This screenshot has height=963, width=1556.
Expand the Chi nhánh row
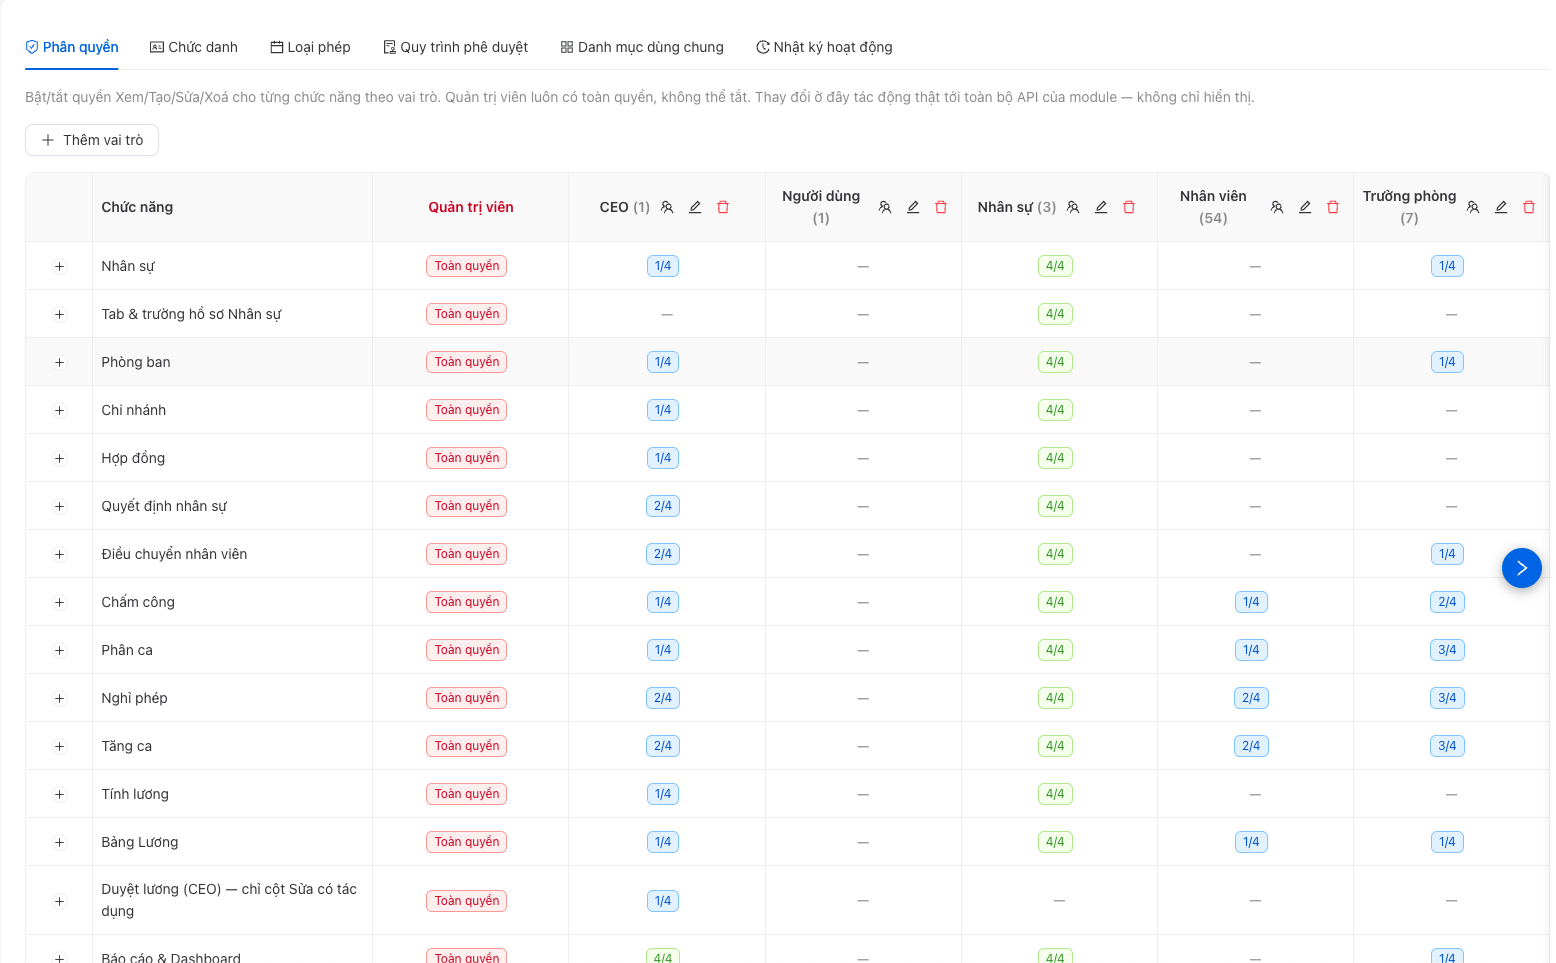(59, 410)
